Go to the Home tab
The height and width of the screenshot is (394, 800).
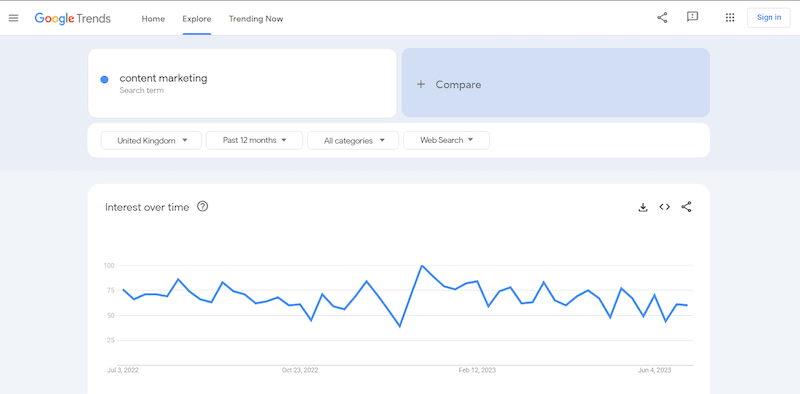click(153, 19)
